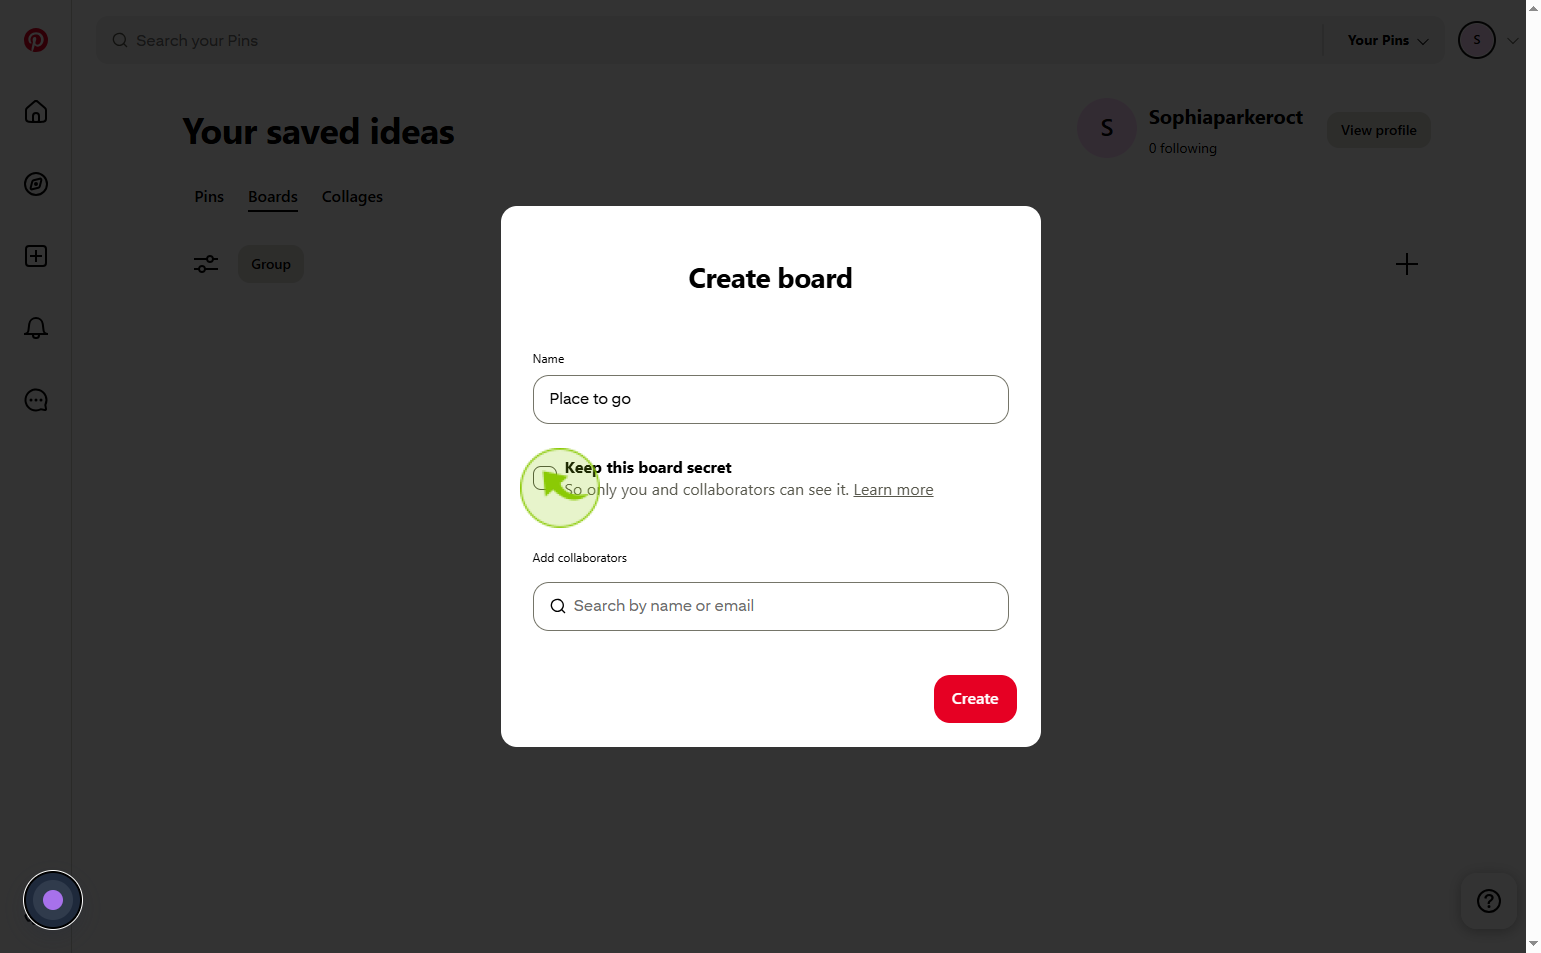Click the Create board heading text
The width and height of the screenshot is (1541, 953).
point(770,278)
